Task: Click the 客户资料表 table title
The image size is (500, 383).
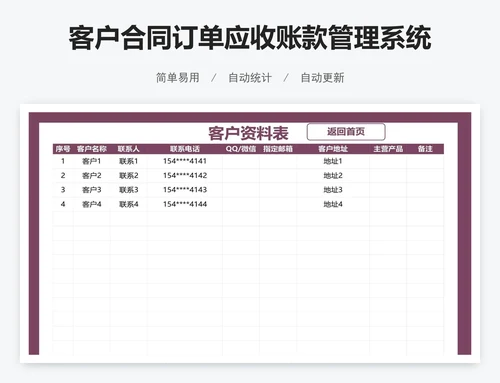Action: tap(248, 133)
